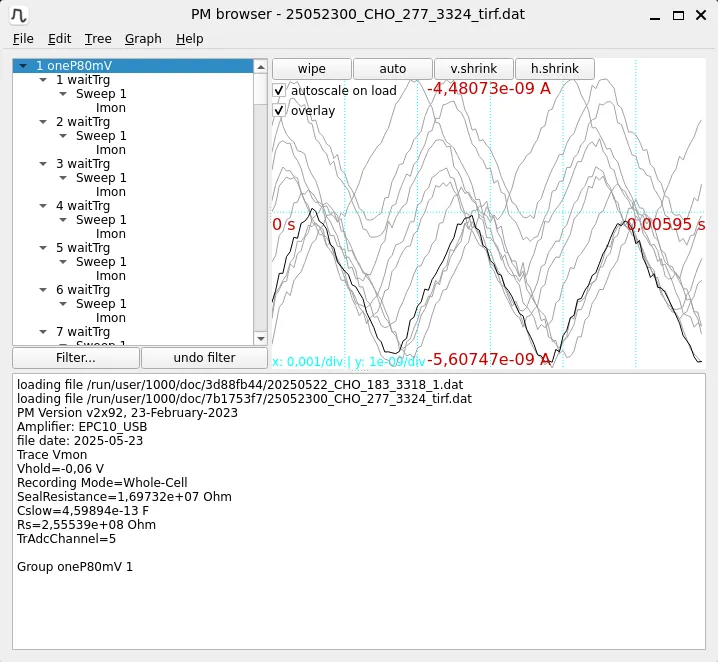Screen dimensions: 718x662
Task: Select the 2 waitTrg tree item
Action: (x=83, y=122)
